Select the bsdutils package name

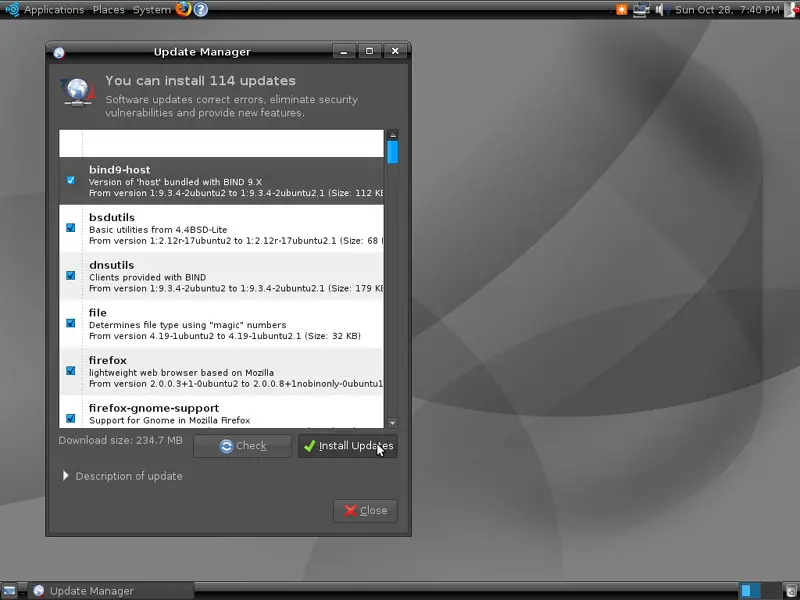tap(112, 217)
